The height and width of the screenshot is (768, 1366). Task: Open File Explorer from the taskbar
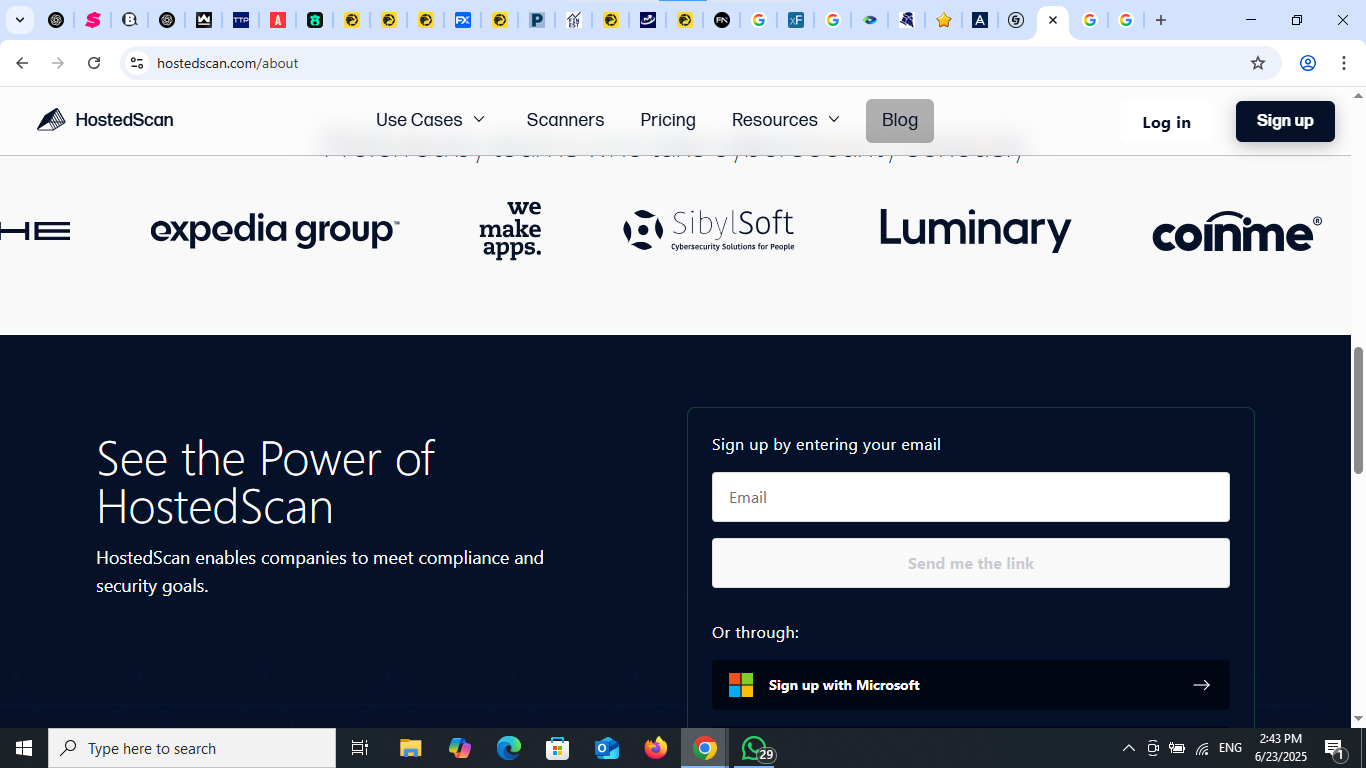pyautogui.click(x=411, y=748)
